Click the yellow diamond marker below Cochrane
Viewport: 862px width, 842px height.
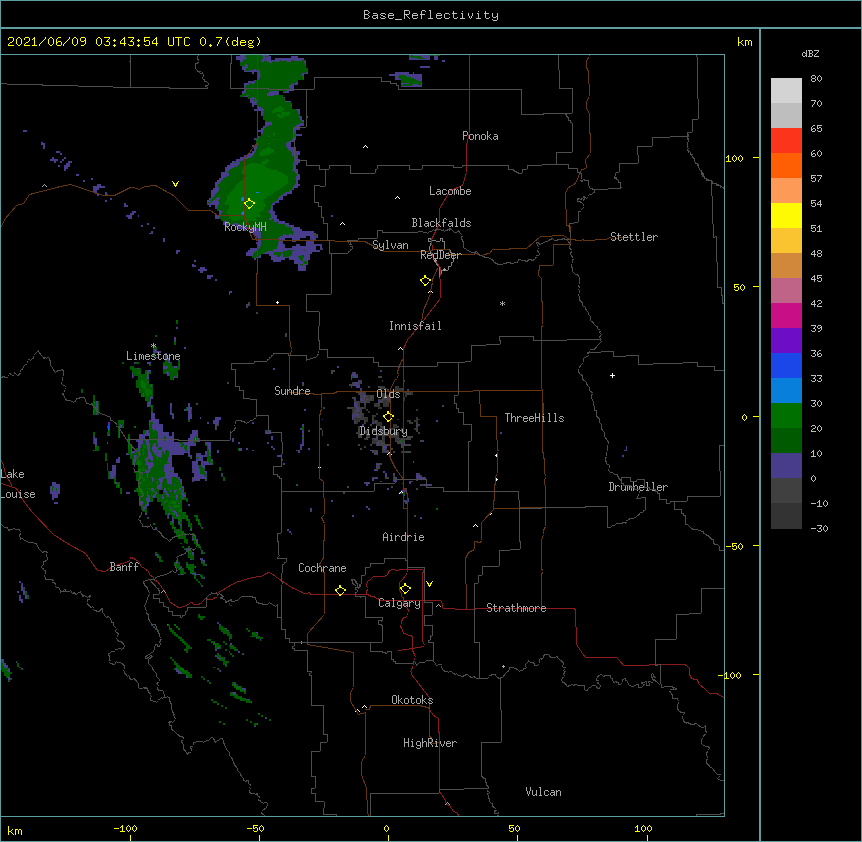pos(340,590)
